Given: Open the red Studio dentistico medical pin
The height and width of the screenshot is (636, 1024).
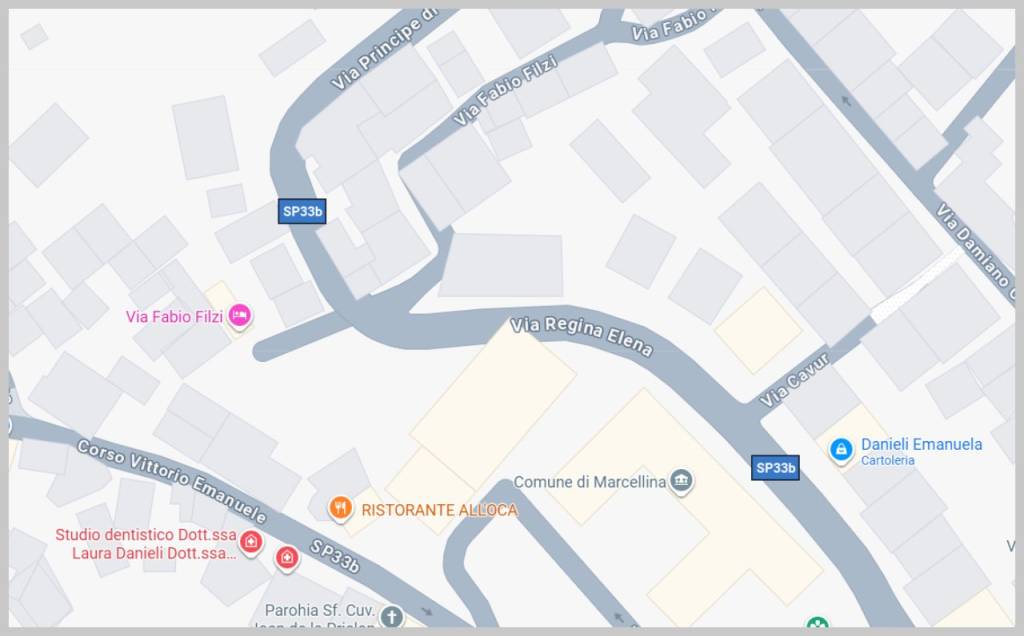Looking at the screenshot, I should tap(251, 542).
